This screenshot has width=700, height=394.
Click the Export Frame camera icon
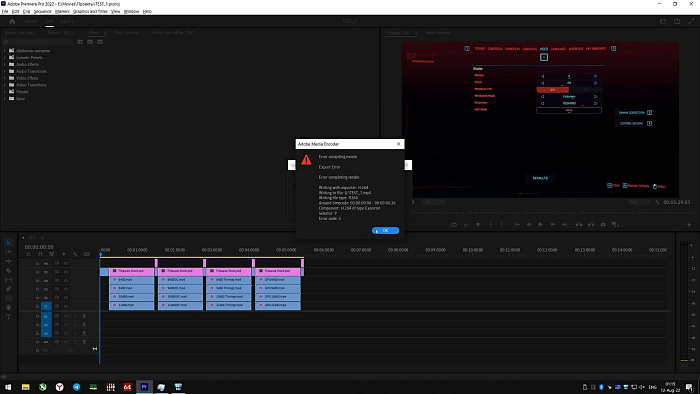(x=603, y=224)
